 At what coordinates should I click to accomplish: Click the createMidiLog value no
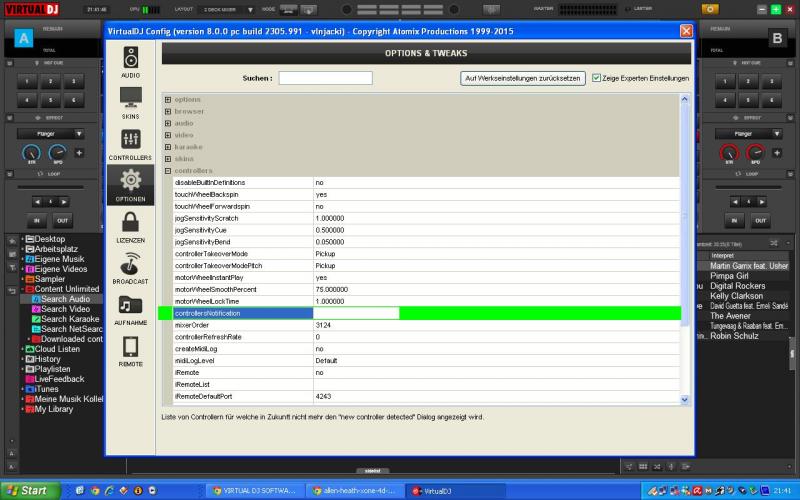tap(319, 349)
